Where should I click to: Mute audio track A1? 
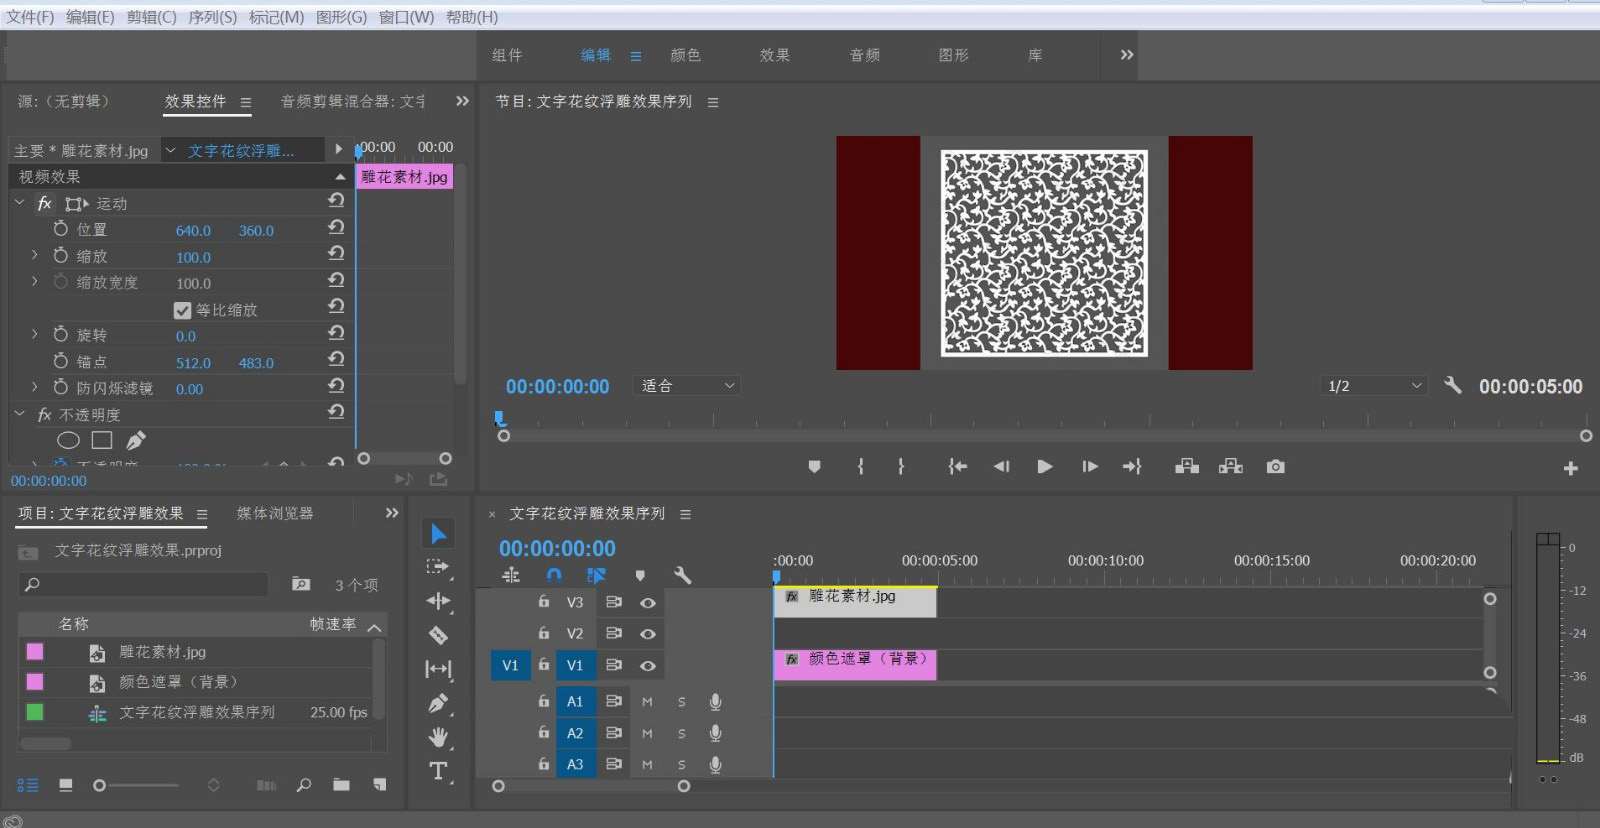coord(647,702)
